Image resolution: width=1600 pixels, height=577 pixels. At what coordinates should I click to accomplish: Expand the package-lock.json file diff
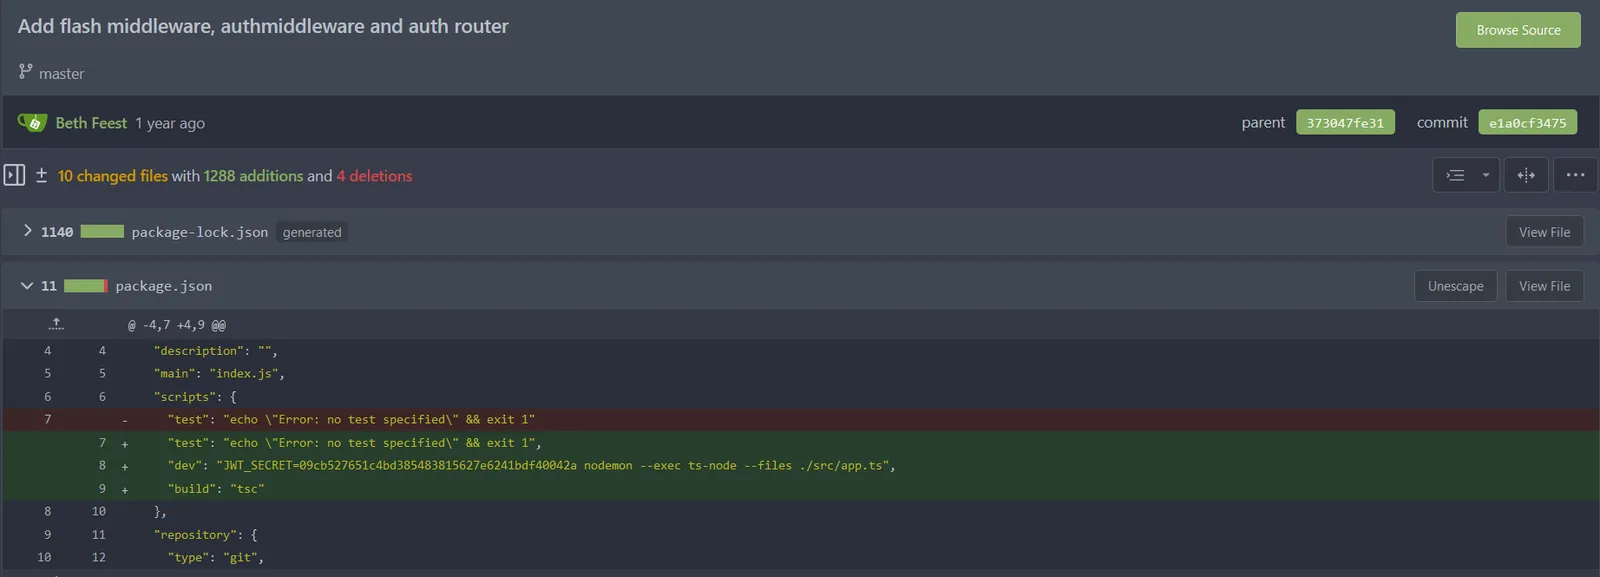pyautogui.click(x=27, y=231)
